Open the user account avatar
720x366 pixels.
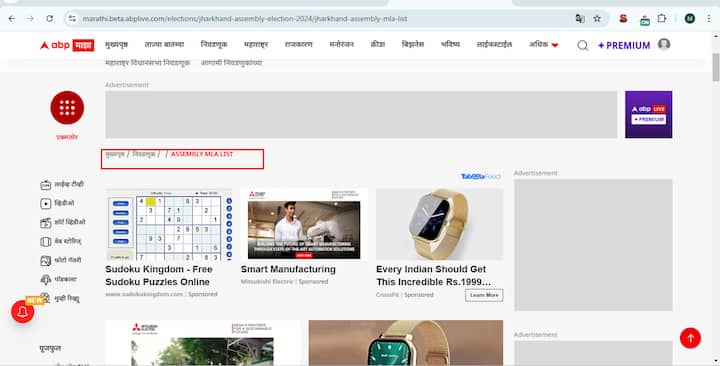(x=664, y=44)
